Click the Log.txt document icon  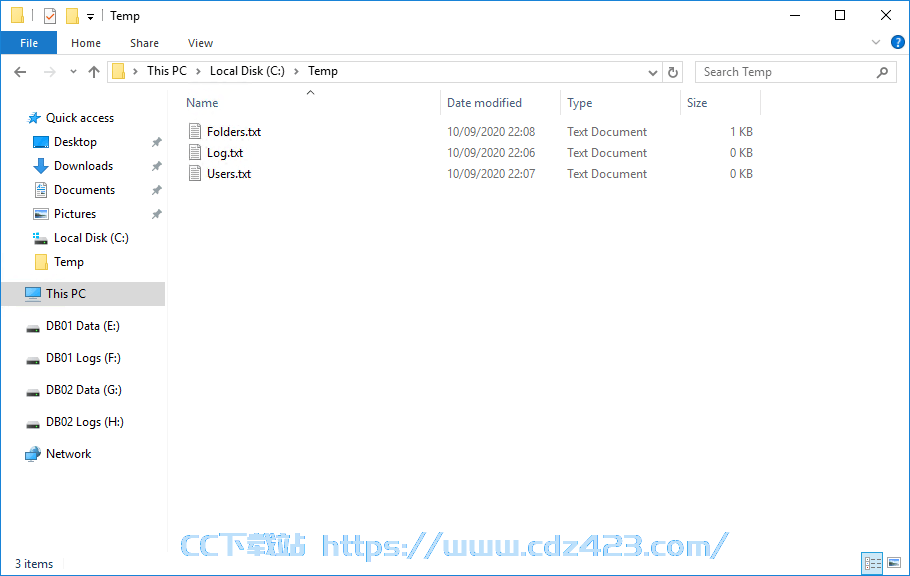click(195, 152)
